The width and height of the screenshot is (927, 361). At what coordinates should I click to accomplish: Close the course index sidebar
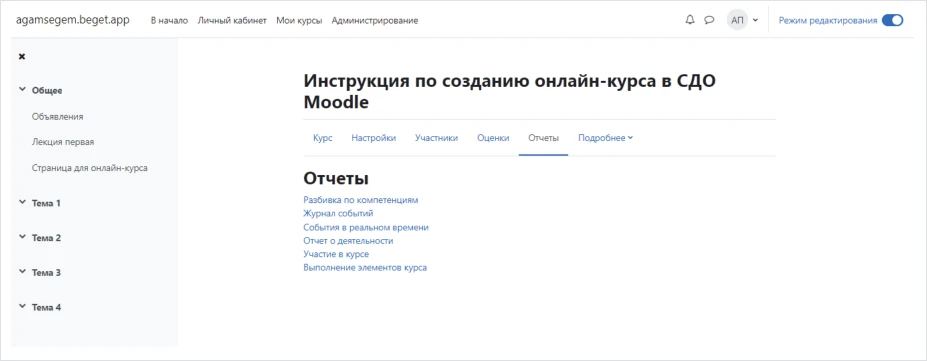coord(22,57)
